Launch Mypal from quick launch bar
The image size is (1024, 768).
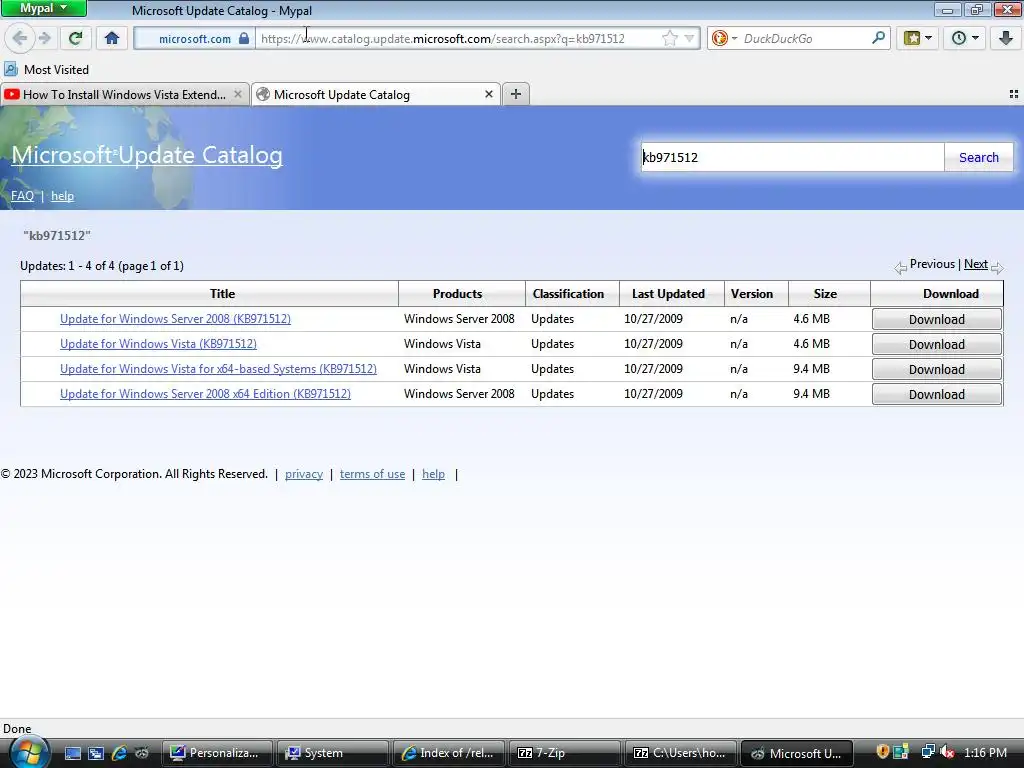(142, 753)
